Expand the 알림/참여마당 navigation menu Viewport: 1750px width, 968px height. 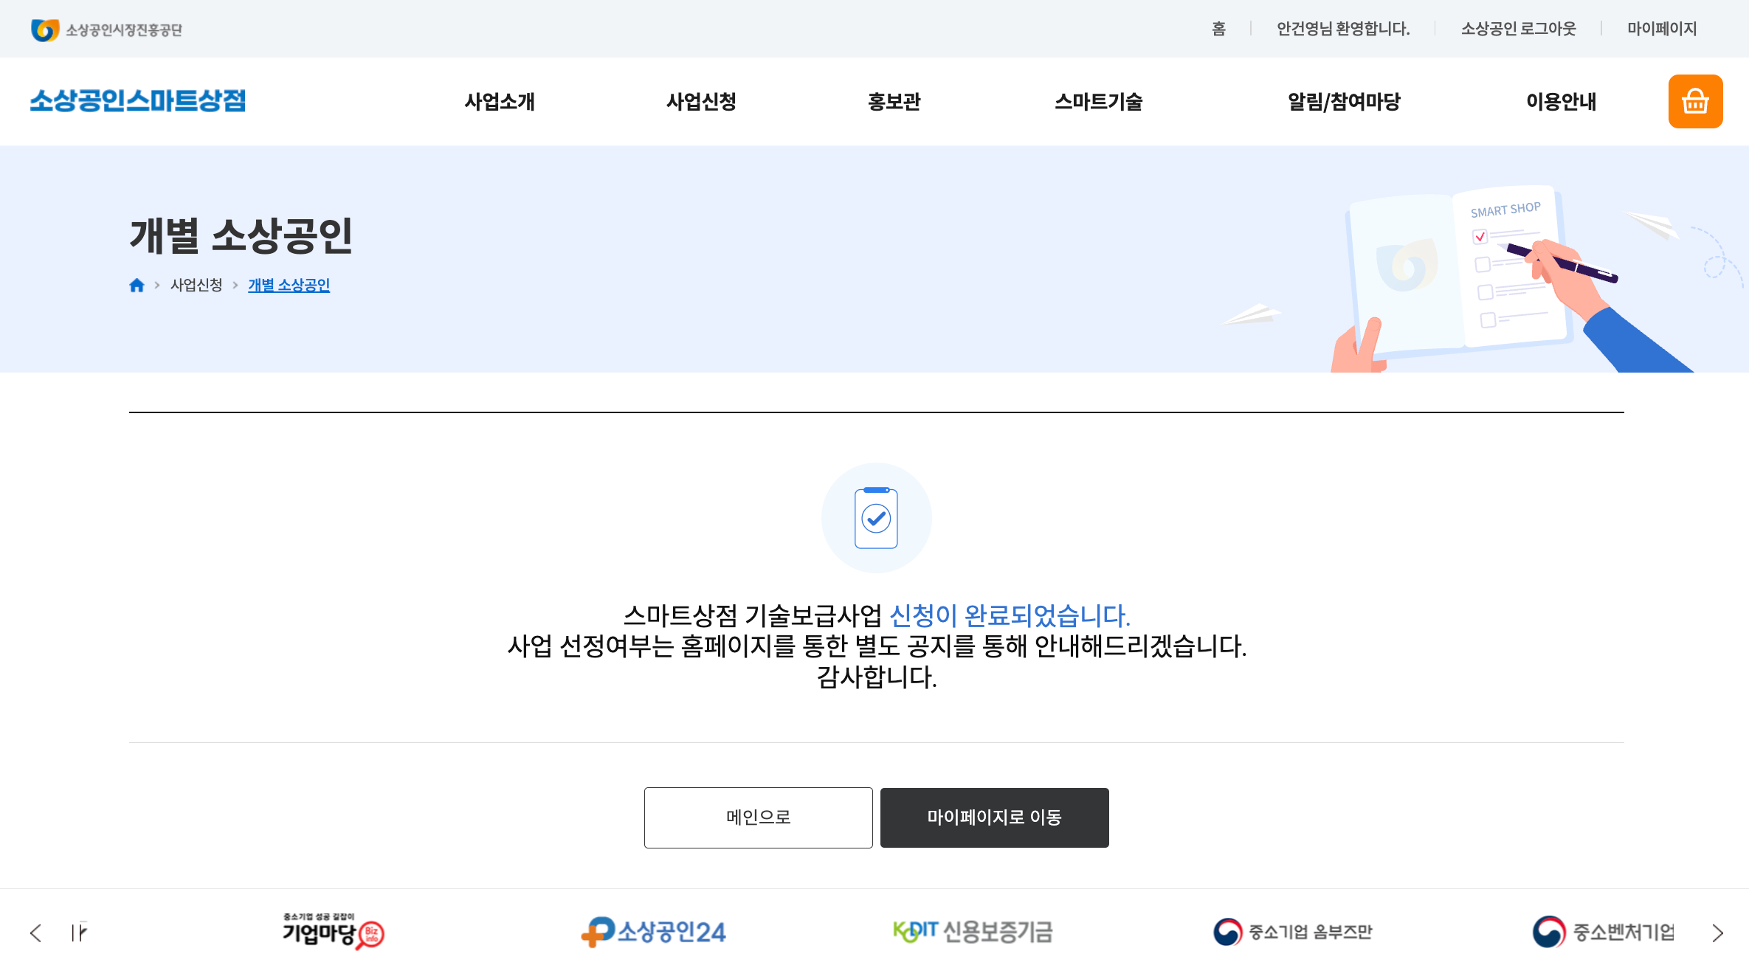click(x=1343, y=102)
